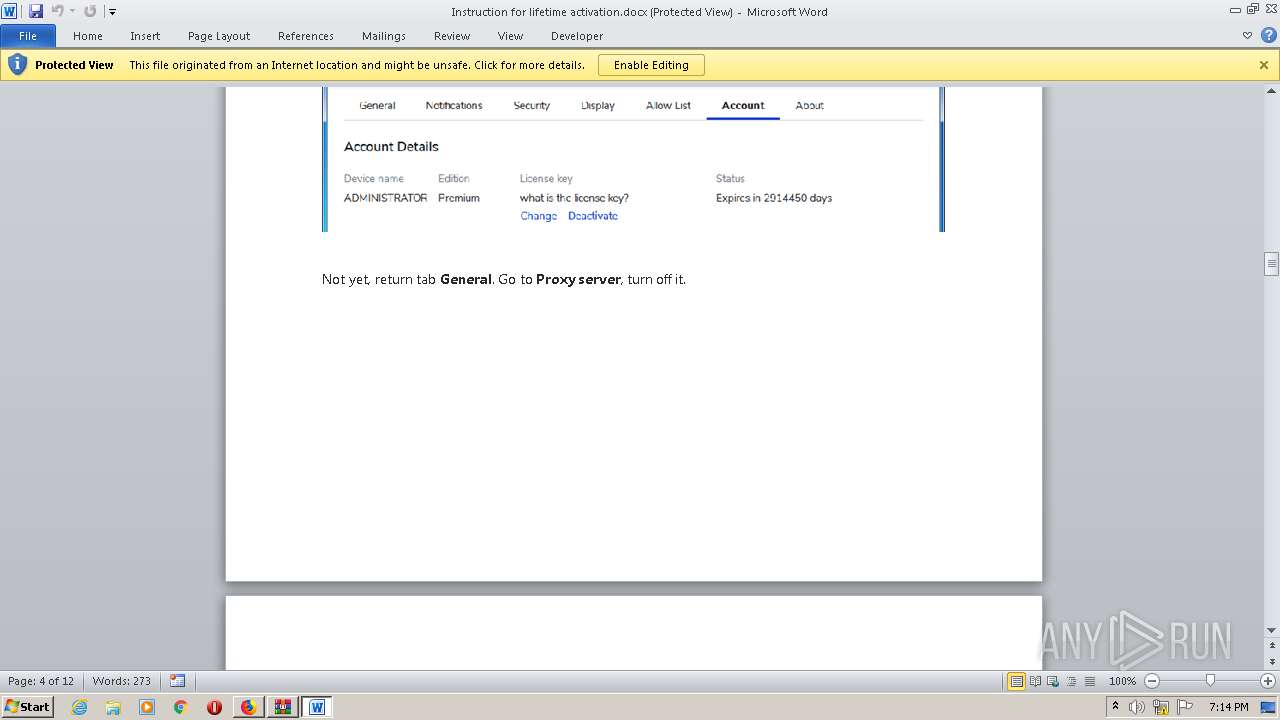Image resolution: width=1280 pixels, height=720 pixels.
Task: Open Firefox from taskbar
Action: [x=248, y=707]
